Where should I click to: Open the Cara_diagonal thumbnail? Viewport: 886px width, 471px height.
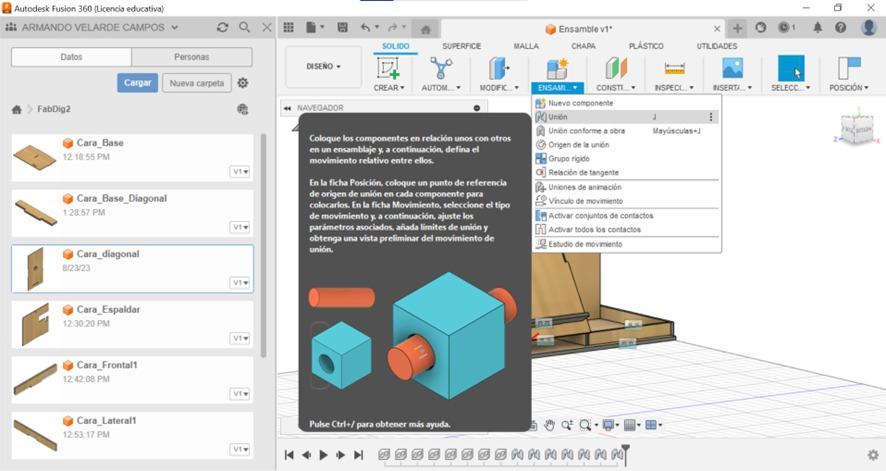point(34,268)
